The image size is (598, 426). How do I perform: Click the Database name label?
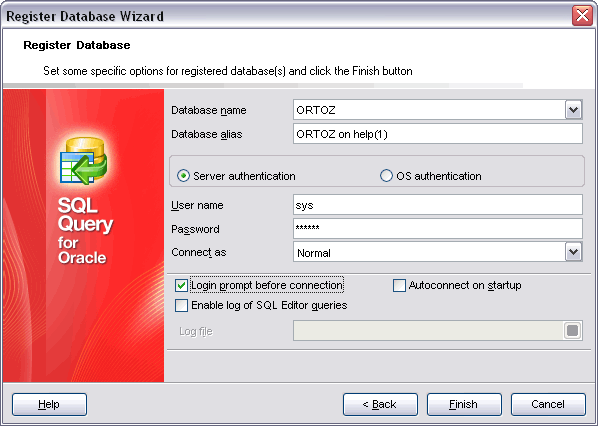[209, 110]
